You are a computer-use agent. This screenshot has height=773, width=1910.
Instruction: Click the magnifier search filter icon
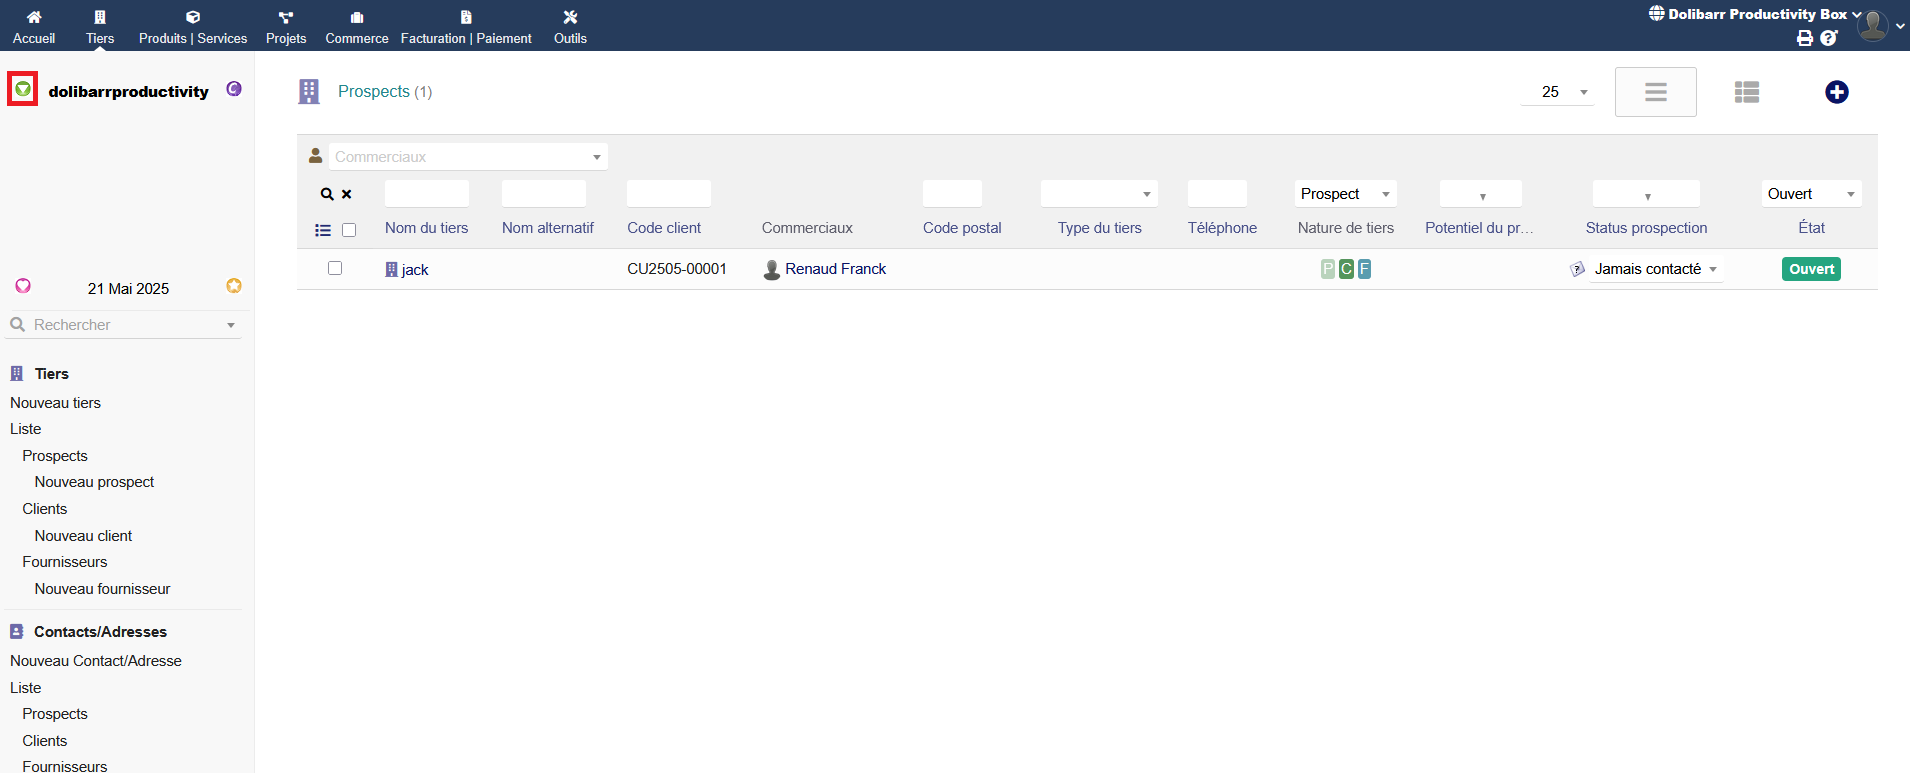(x=327, y=194)
